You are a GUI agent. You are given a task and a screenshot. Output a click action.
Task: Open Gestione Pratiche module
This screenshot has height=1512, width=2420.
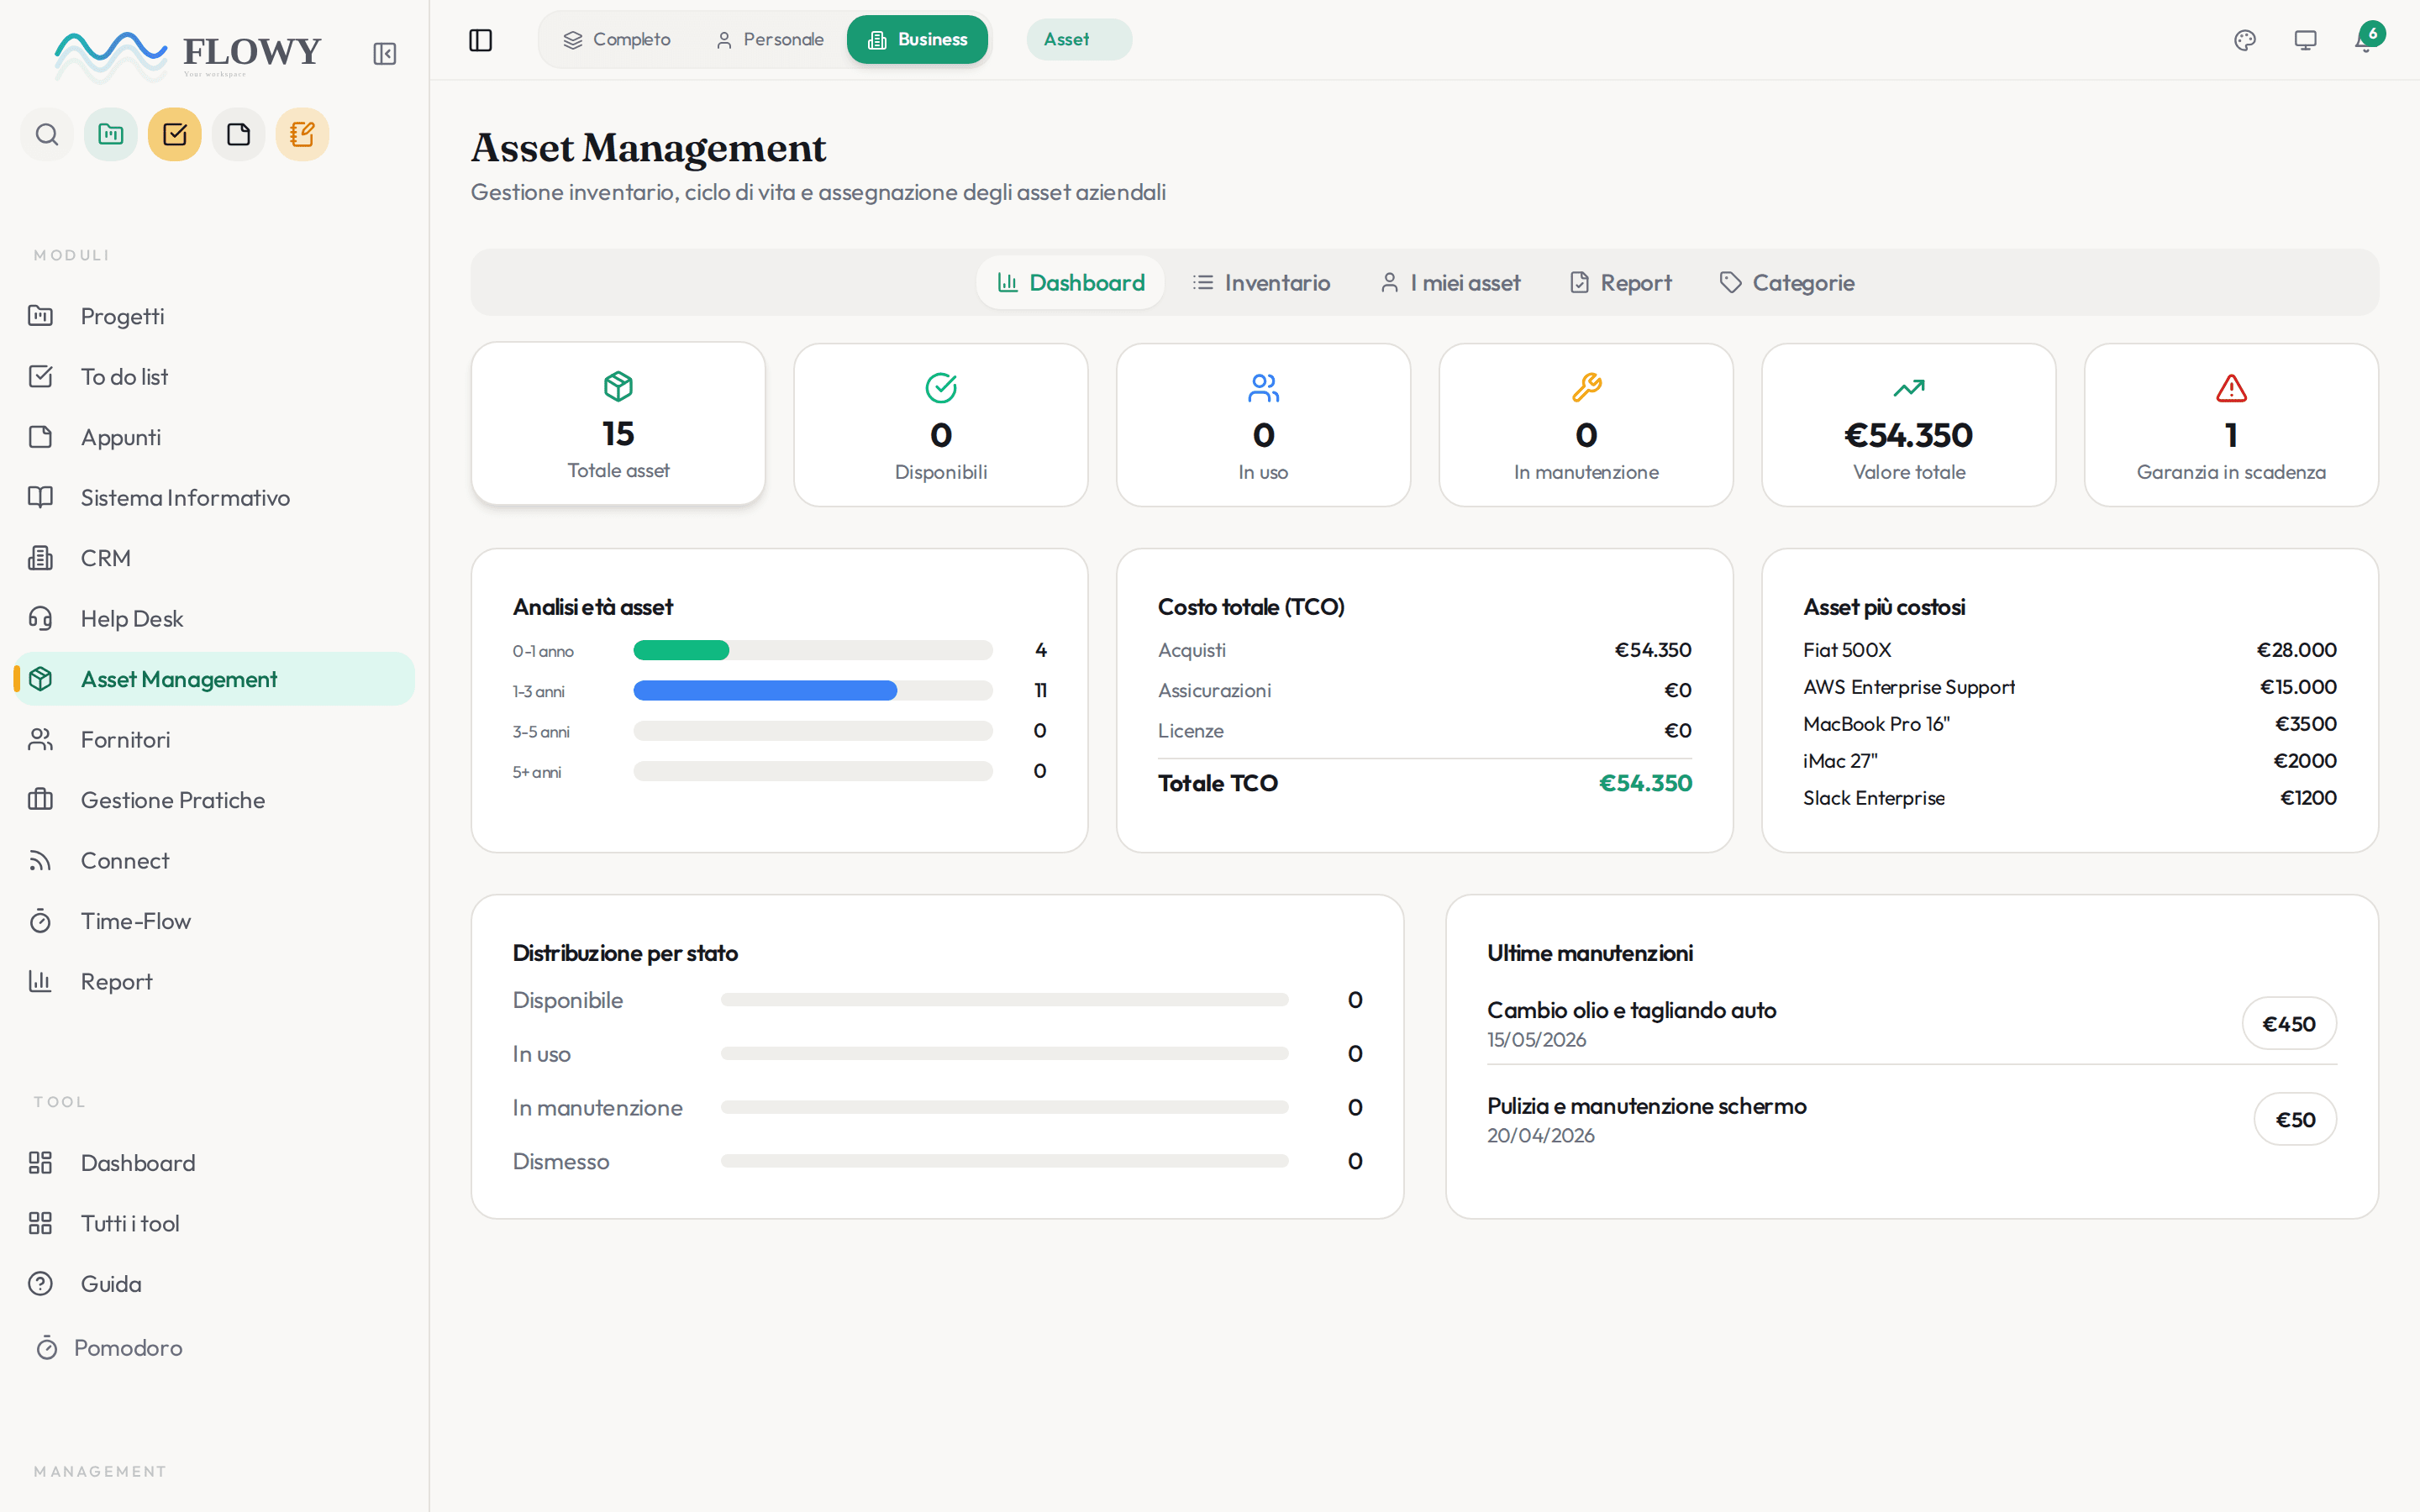tap(214, 800)
